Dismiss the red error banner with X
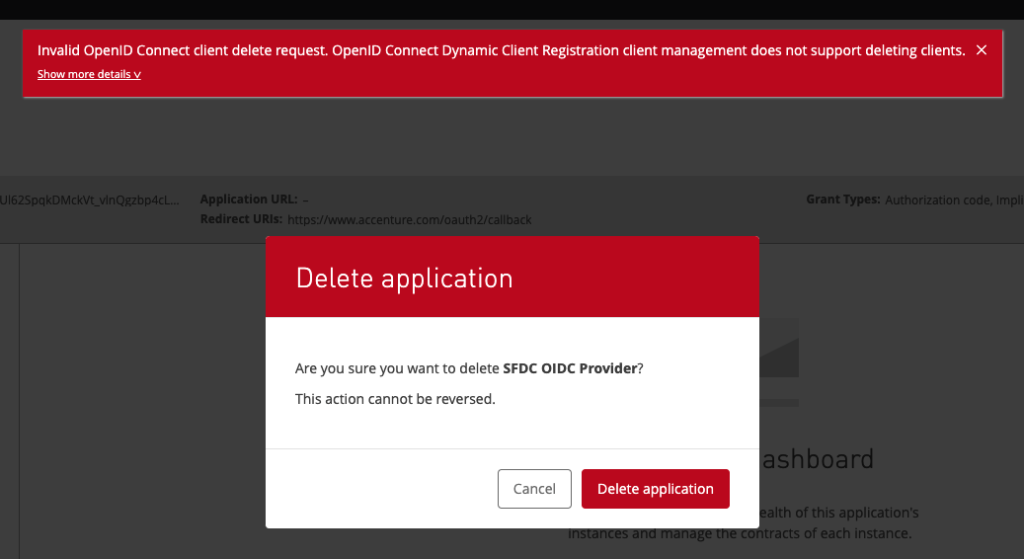This screenshot has height=559, width=1024. point(981,50)
